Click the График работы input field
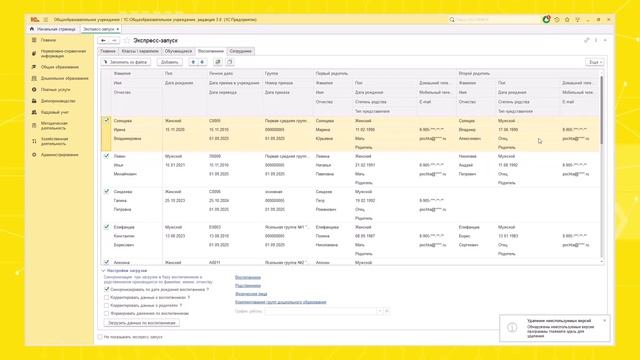 coord(320,311)
